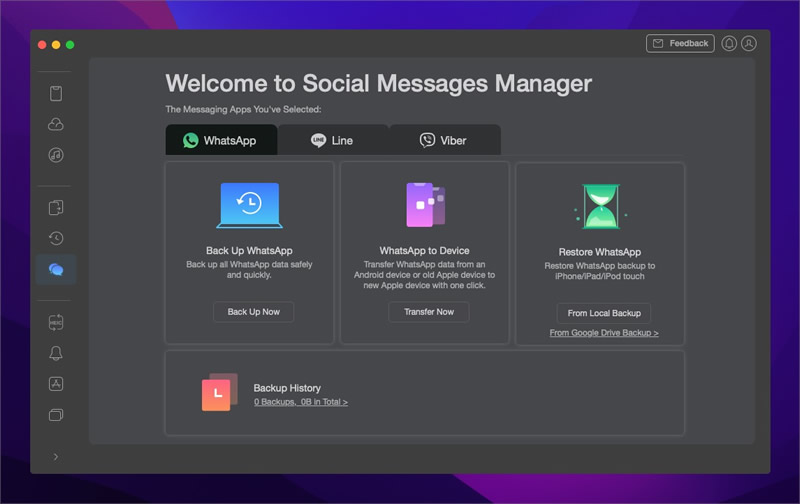Click the WhatsApp to Device phones illustration
The height and width of the screenshot is (504, 800).
tap(426, 205)
